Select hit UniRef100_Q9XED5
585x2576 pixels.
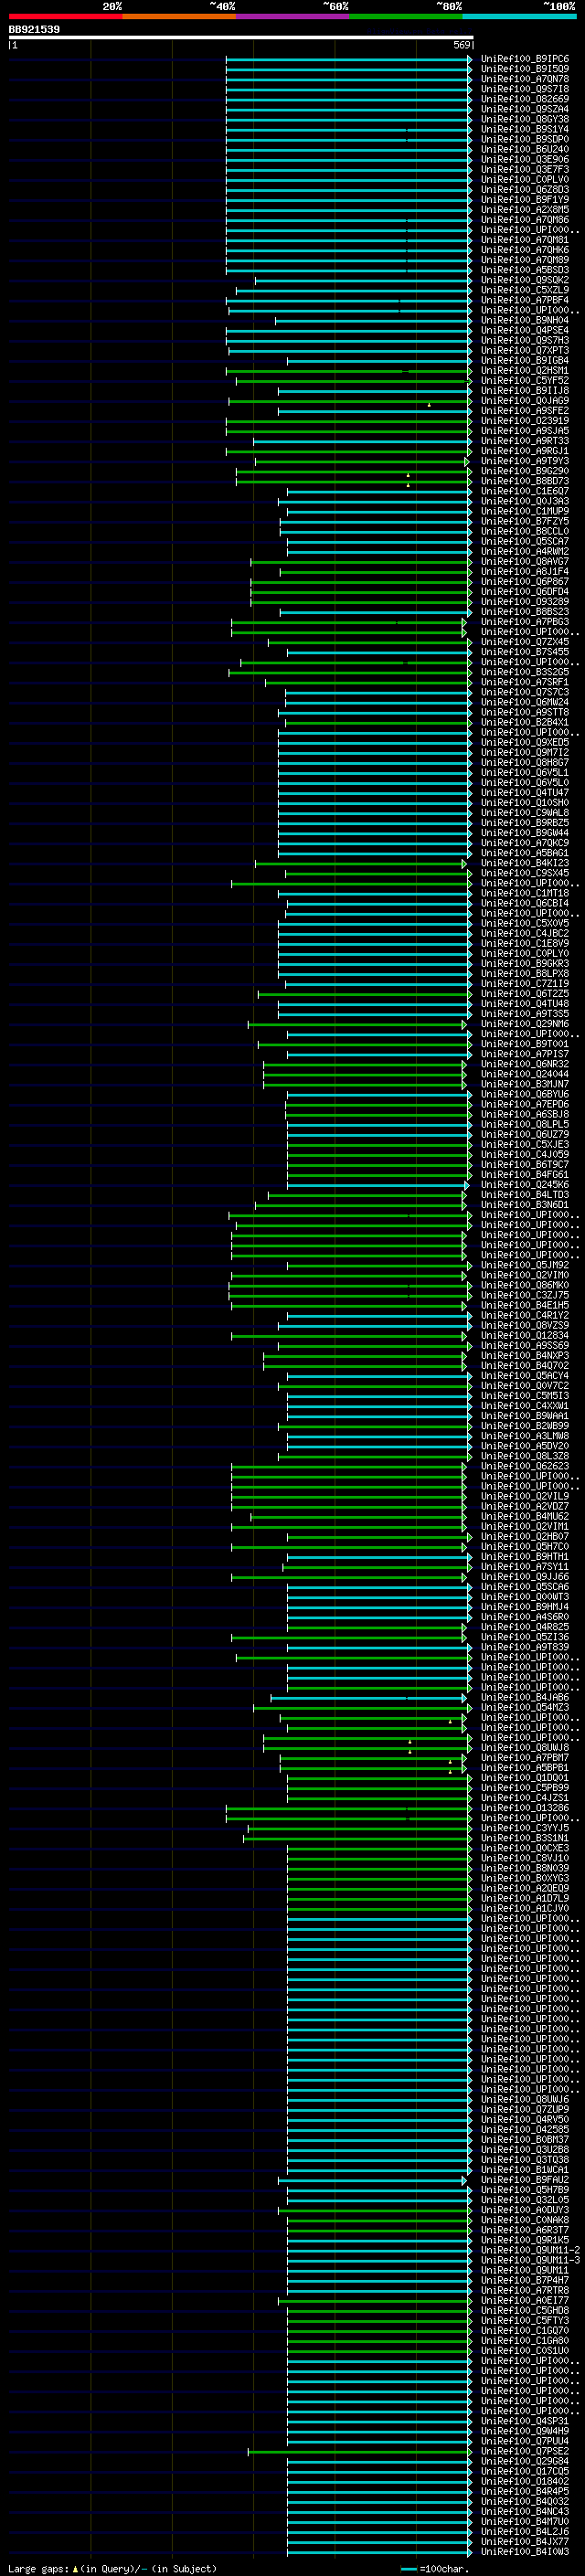[x=524, y=742]
